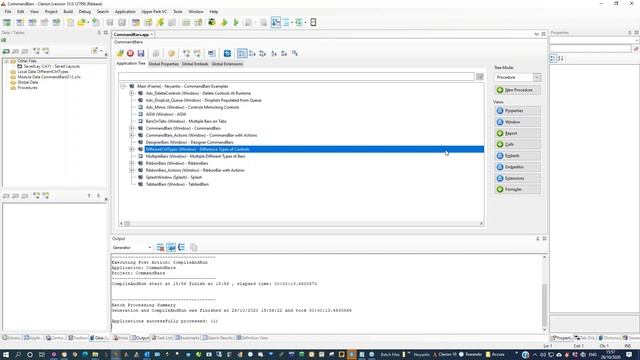Click the window-view icon in CommandBars toolbar
This screenshot has width=640, height=360.
pyautogui.click(x=211, y=53)
